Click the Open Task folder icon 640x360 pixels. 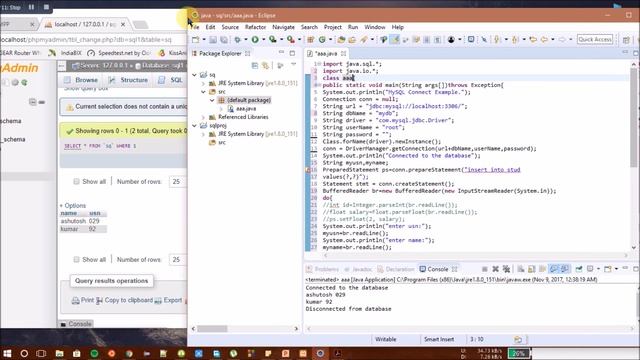tap(352, 40)
